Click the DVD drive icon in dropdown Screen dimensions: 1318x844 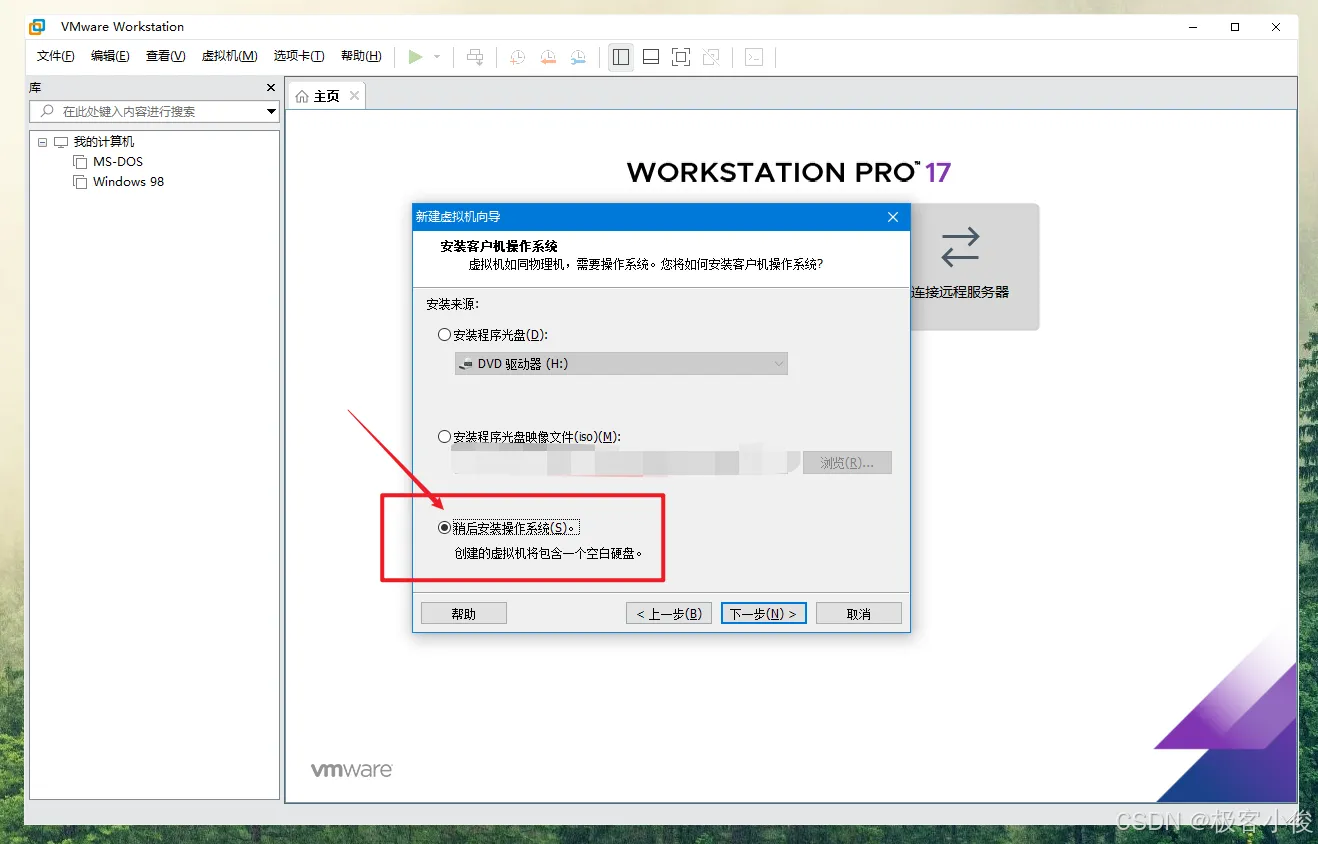[465, 364]
